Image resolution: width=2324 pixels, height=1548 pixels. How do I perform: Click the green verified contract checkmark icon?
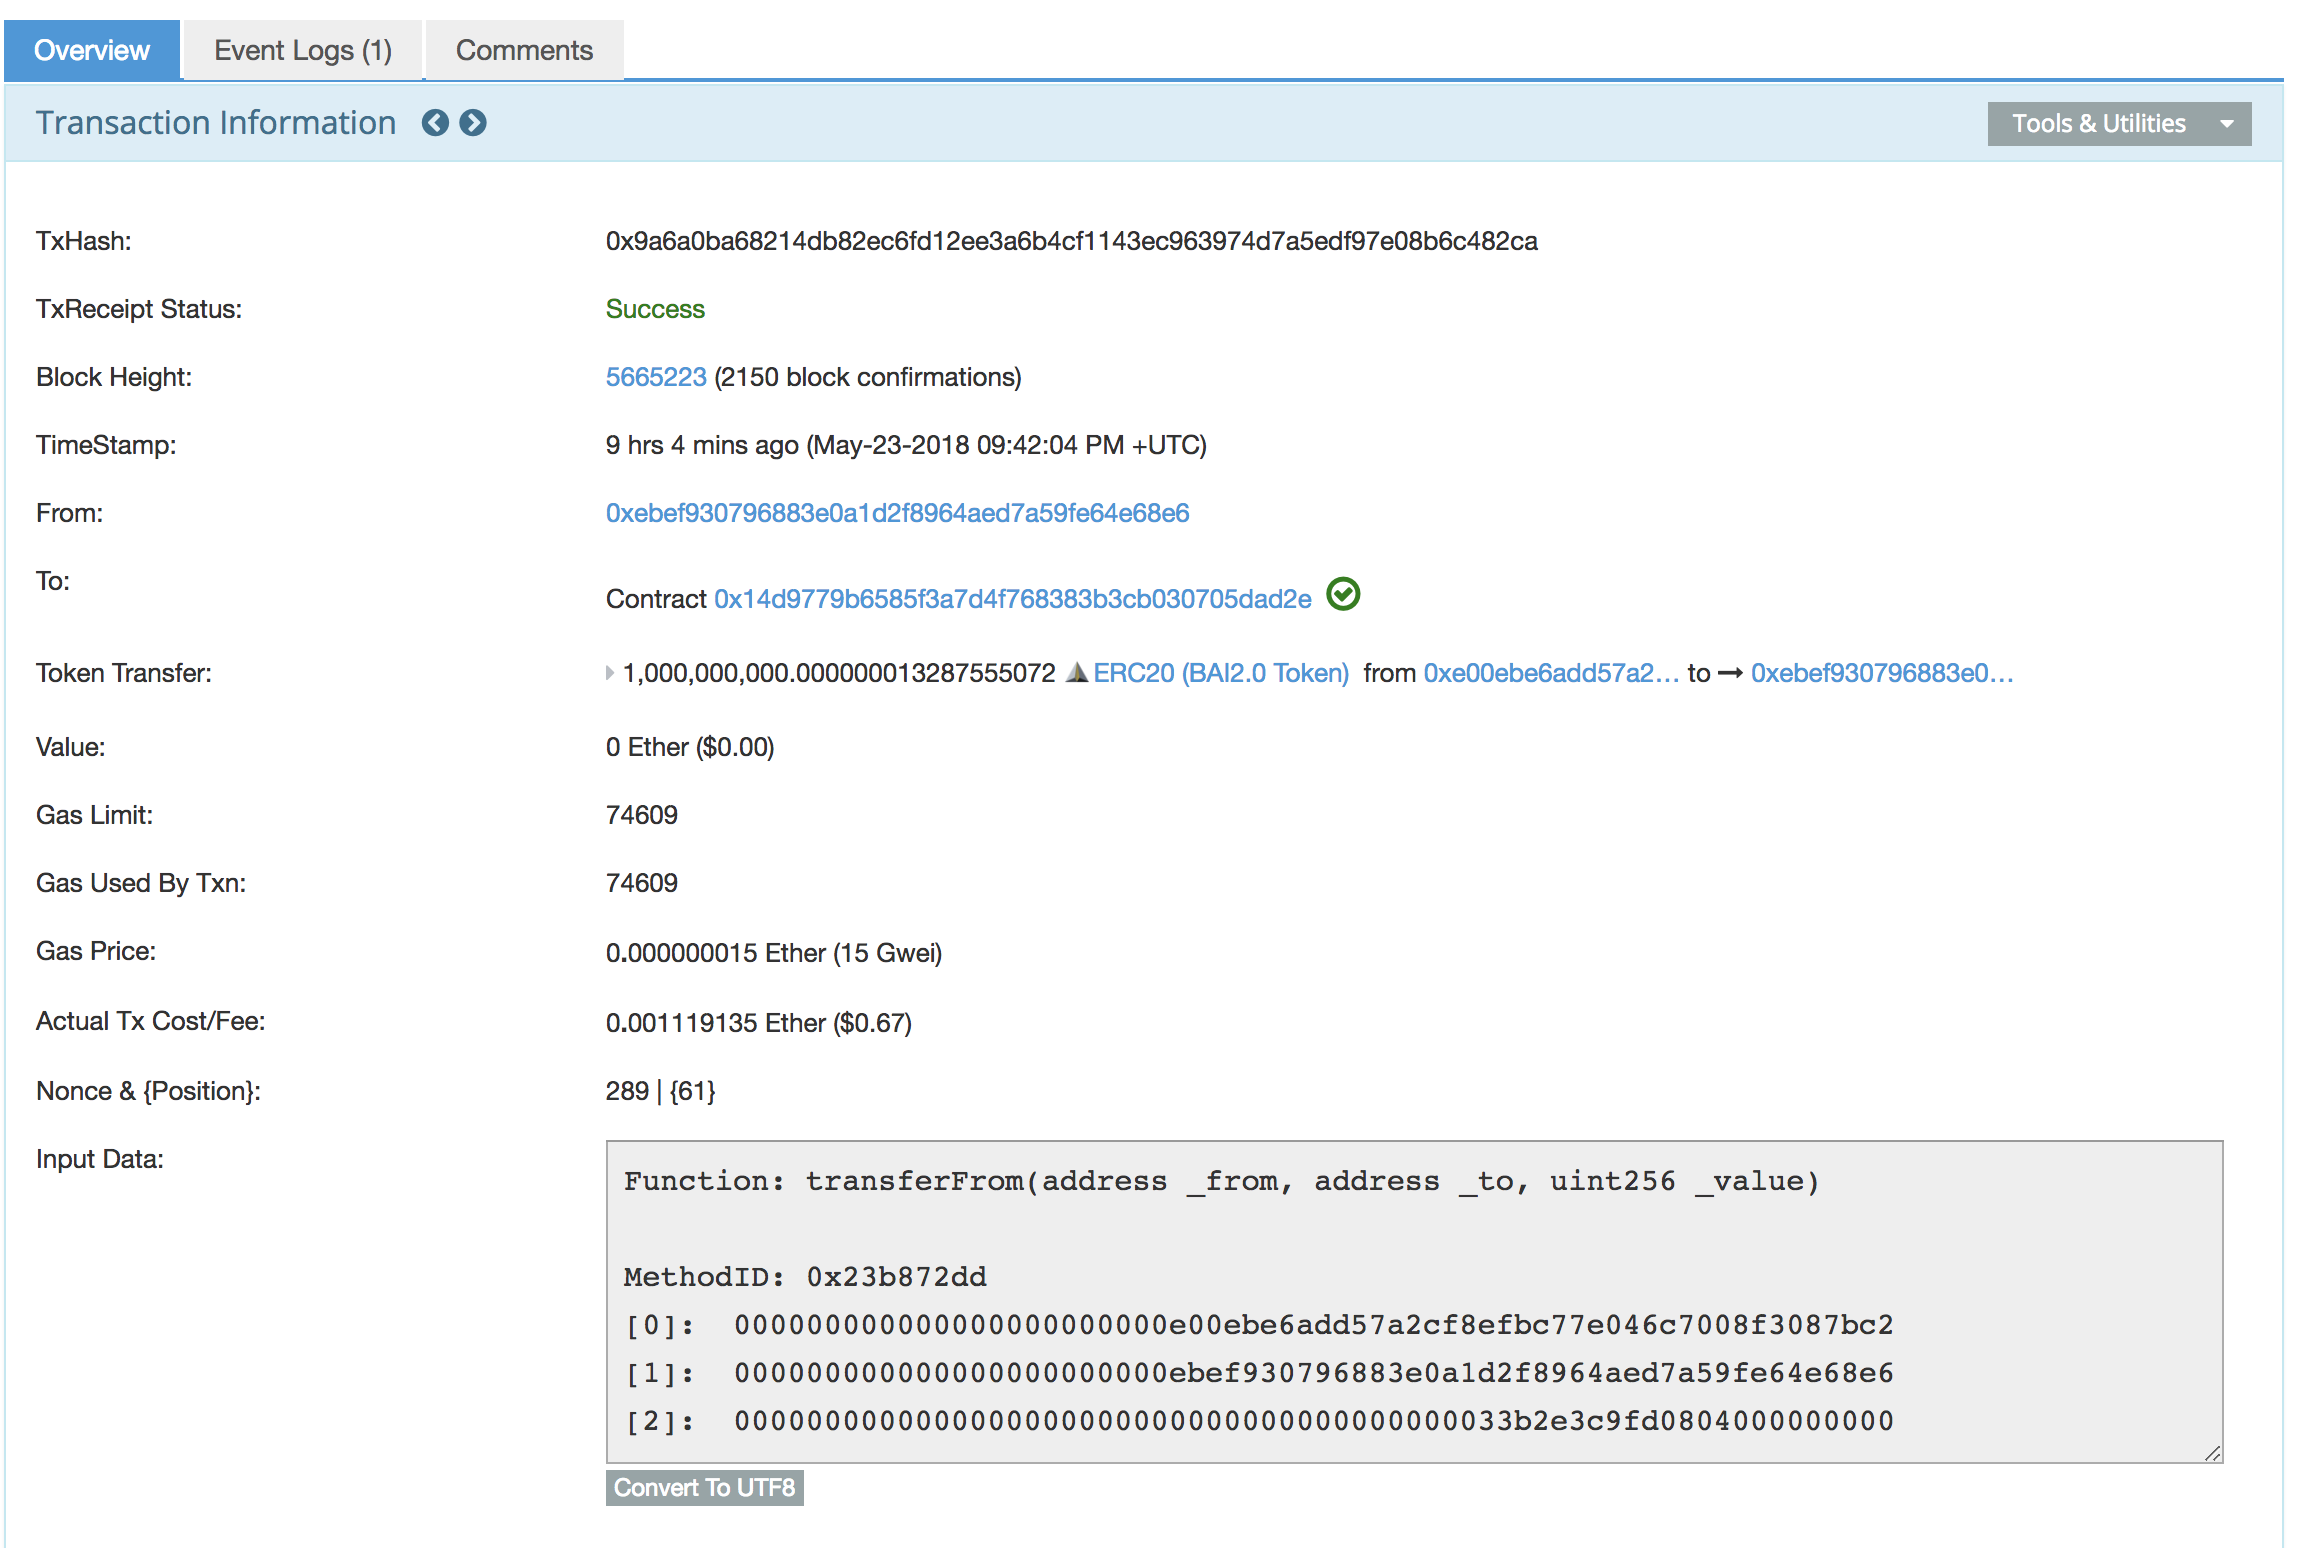(x=1342, y=595)
